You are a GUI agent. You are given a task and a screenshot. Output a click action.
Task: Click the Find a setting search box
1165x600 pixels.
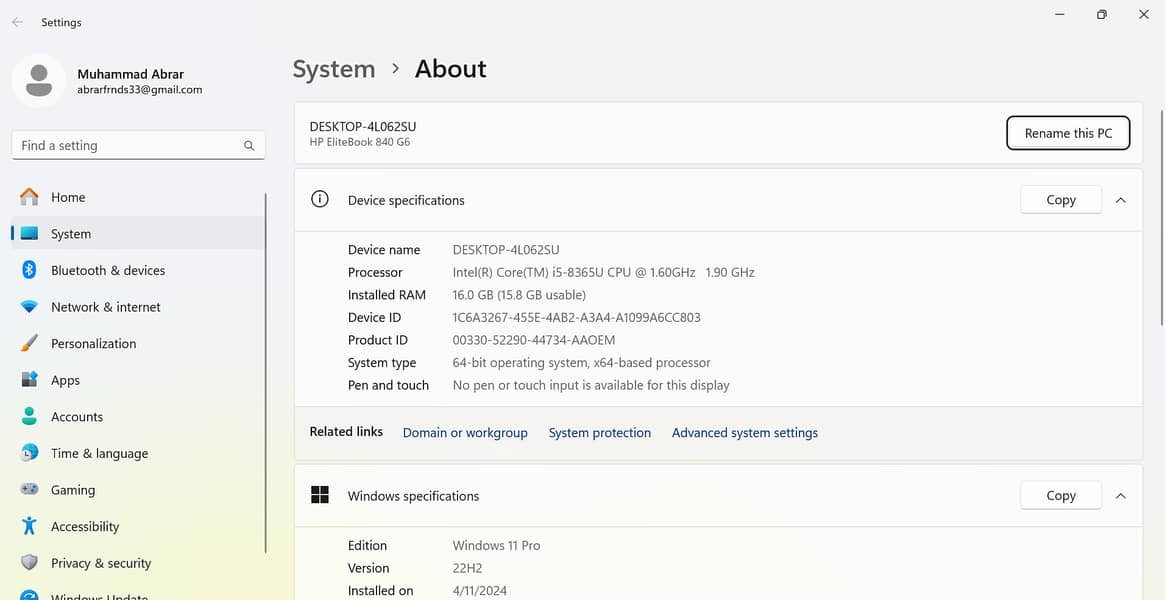[x=130, y=145]
